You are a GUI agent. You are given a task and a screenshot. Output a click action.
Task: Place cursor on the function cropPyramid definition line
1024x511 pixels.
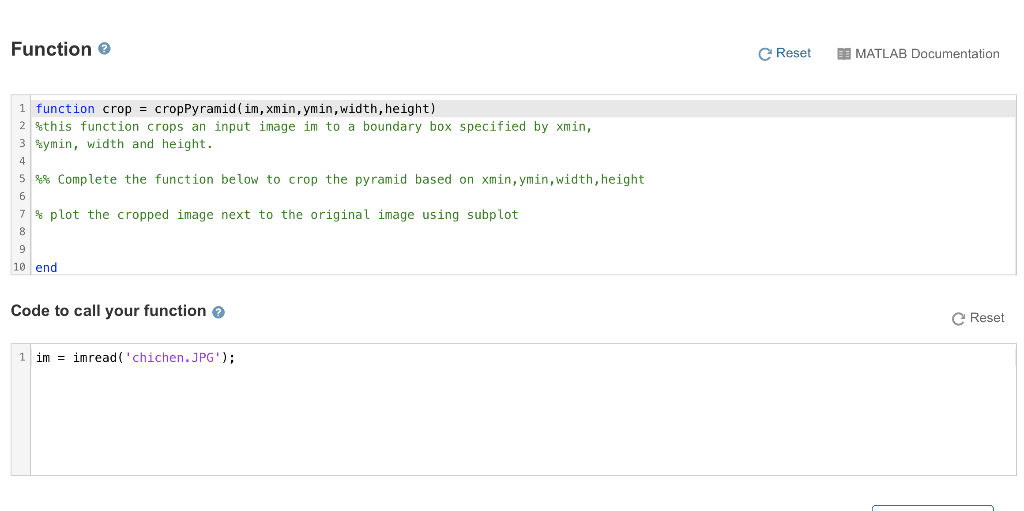[522, 108]
